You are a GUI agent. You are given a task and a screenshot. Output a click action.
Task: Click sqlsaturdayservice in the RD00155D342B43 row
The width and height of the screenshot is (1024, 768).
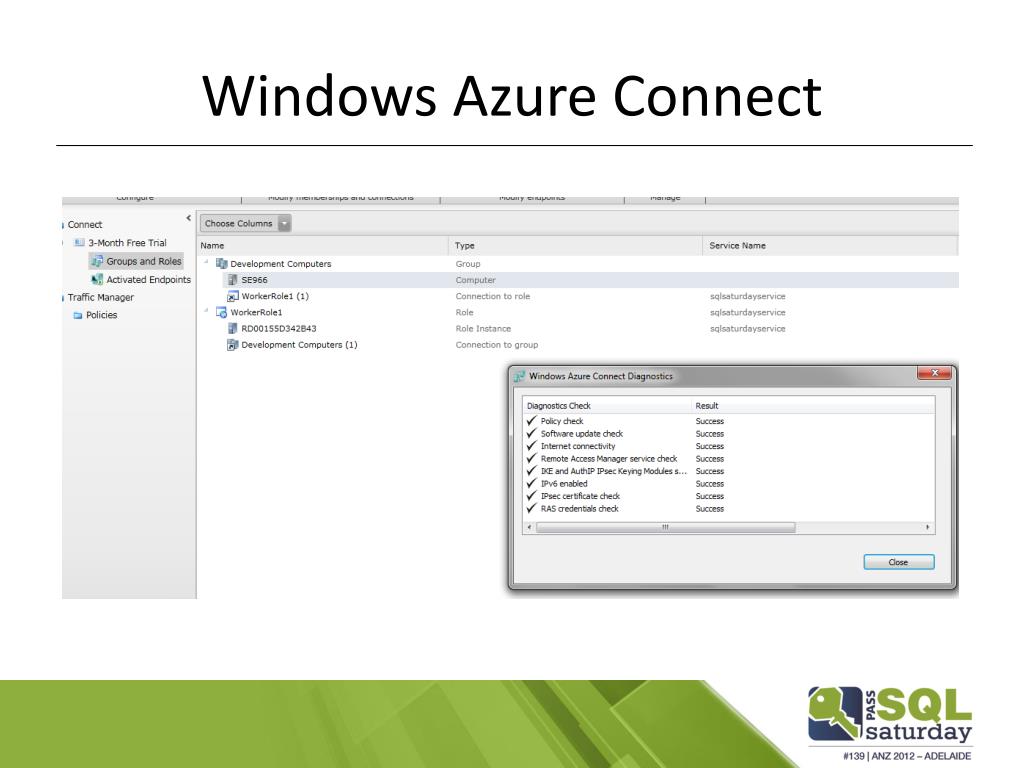coord(748,328)
